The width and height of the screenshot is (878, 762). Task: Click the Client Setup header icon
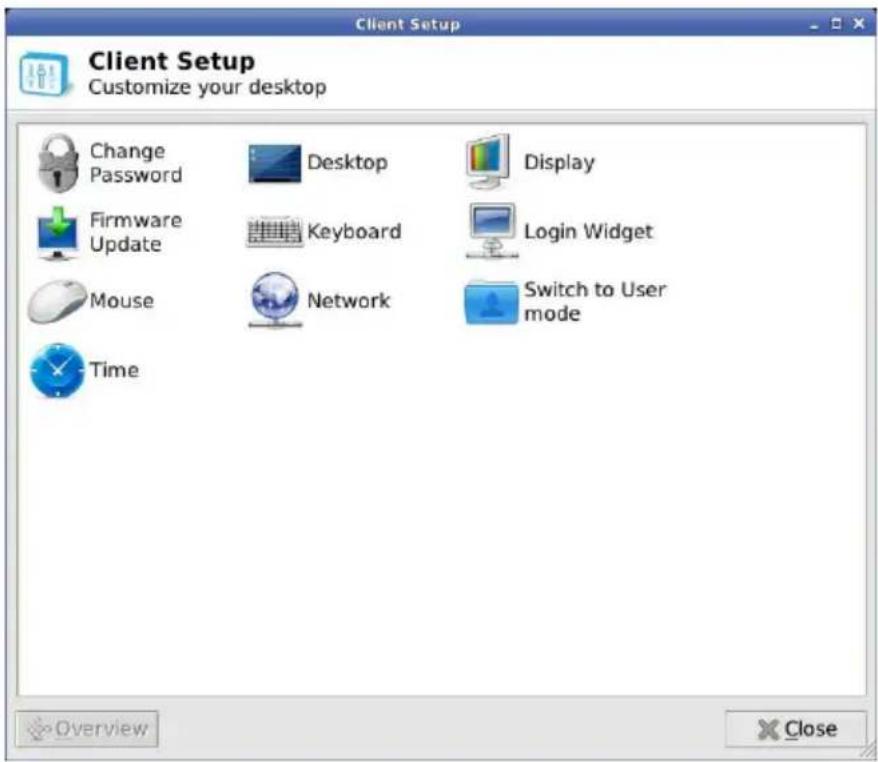click(45, 74)
